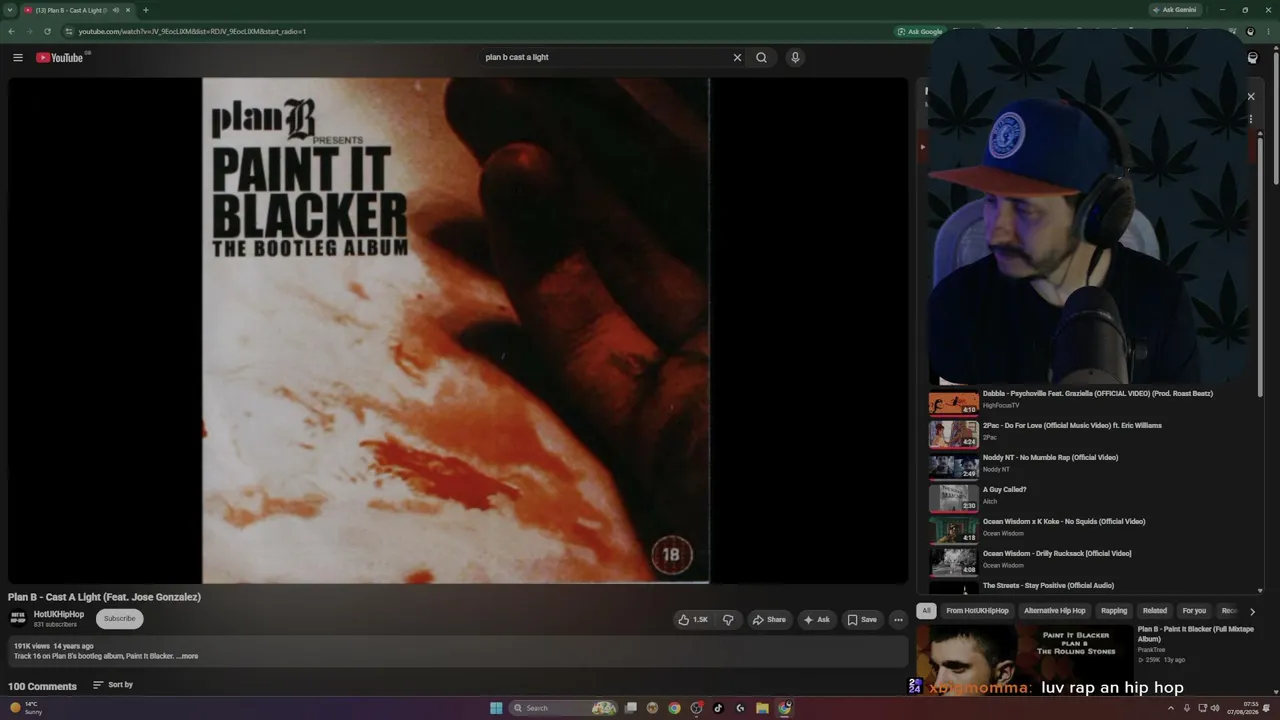Click the Ask button under the video
Image resolution: width=1280 pixels, height=720 pixels.
click(x=817, y=620)
